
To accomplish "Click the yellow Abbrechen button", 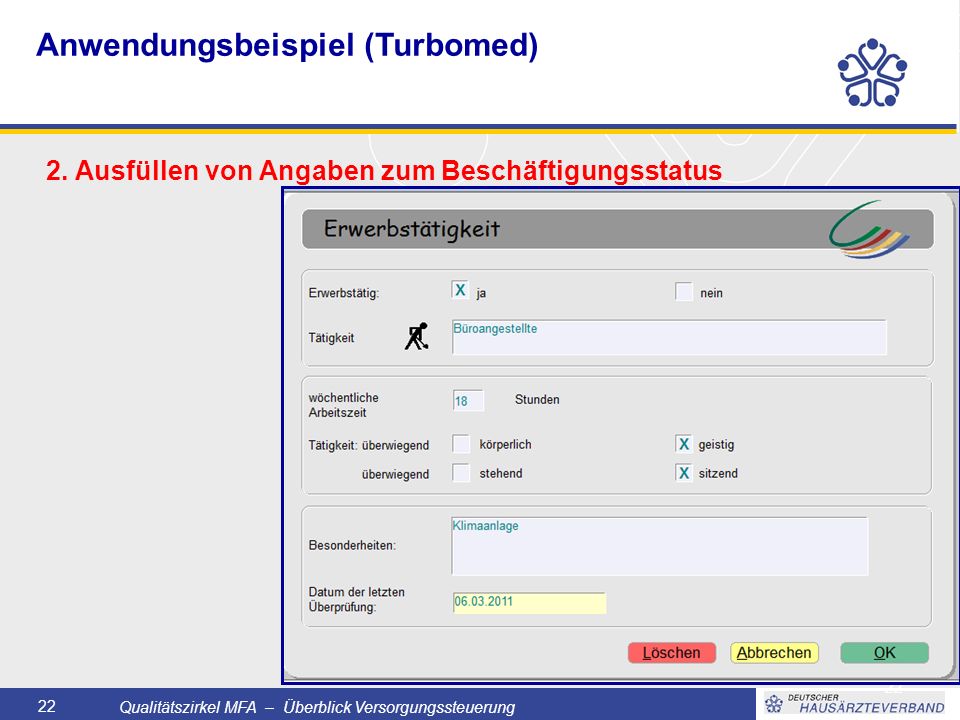I will tap(774, 653).
